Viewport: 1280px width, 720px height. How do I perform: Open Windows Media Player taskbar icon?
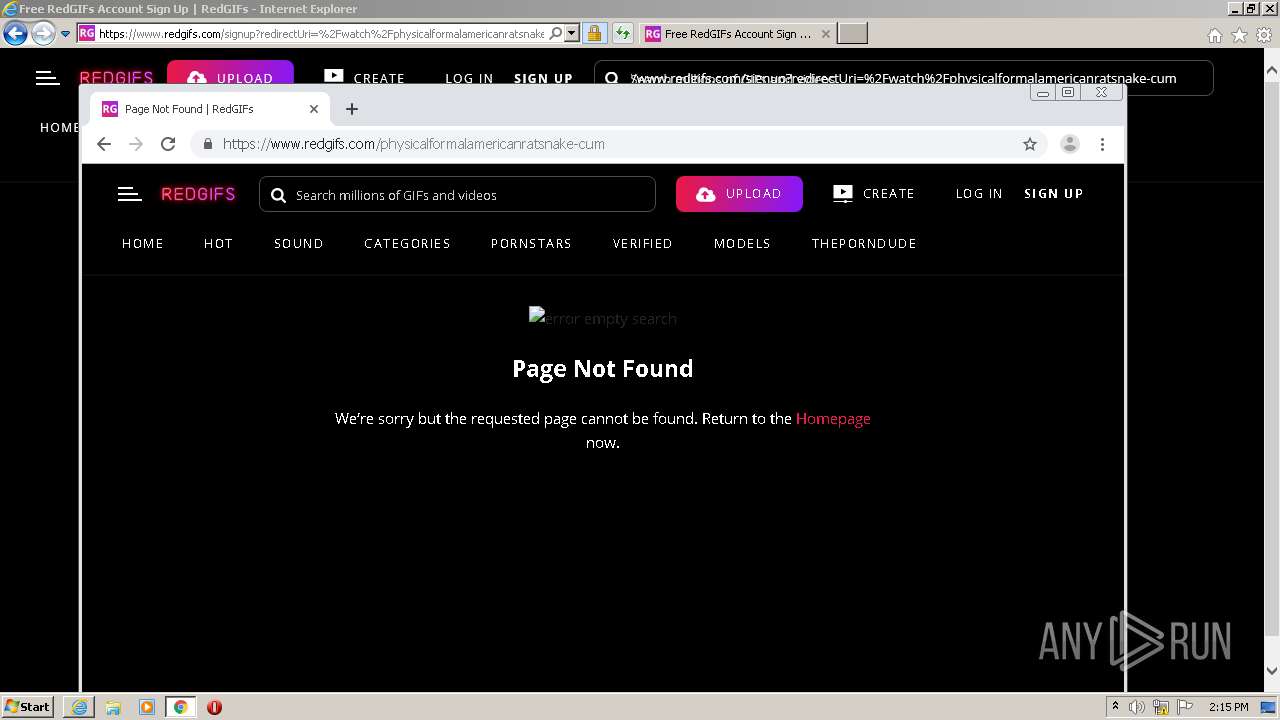coord(147,707)
